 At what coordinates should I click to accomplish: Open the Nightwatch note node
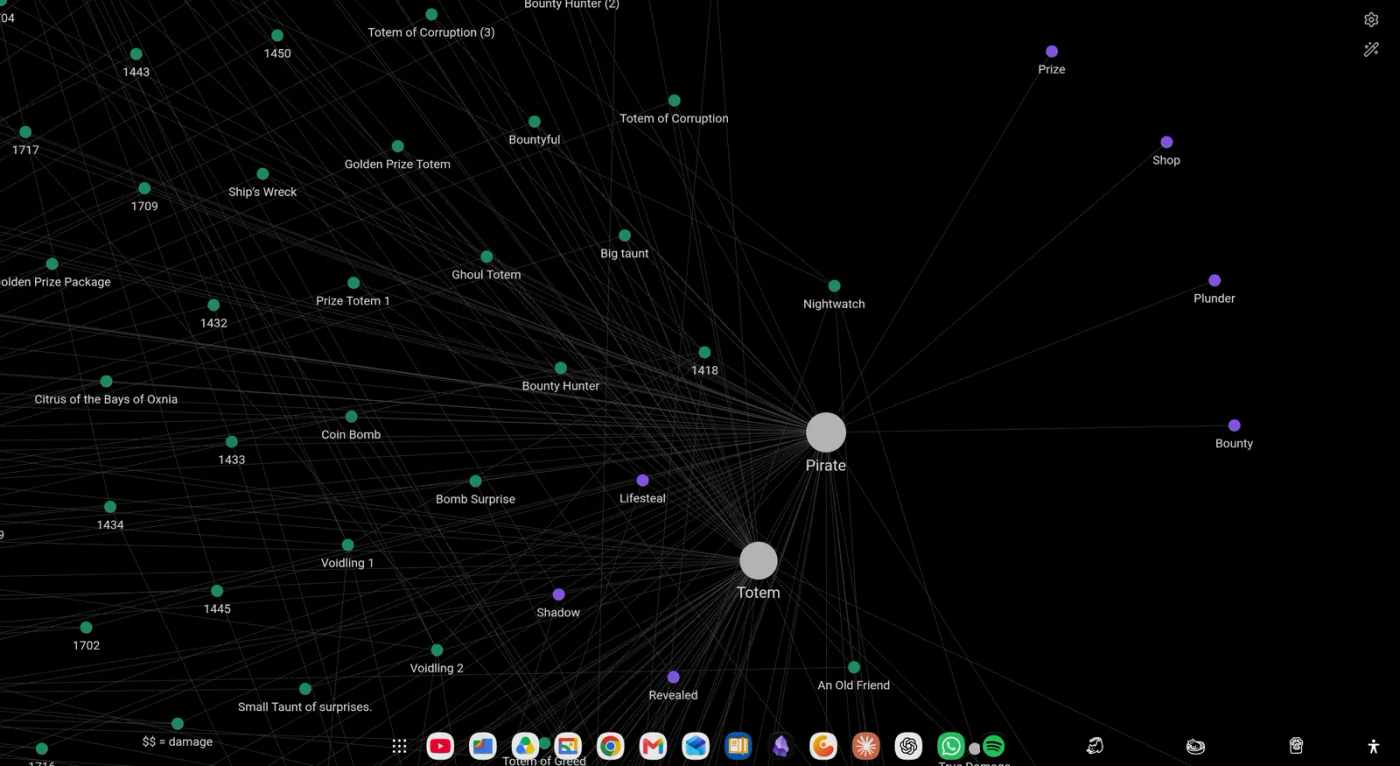click(x=834, y=286)
